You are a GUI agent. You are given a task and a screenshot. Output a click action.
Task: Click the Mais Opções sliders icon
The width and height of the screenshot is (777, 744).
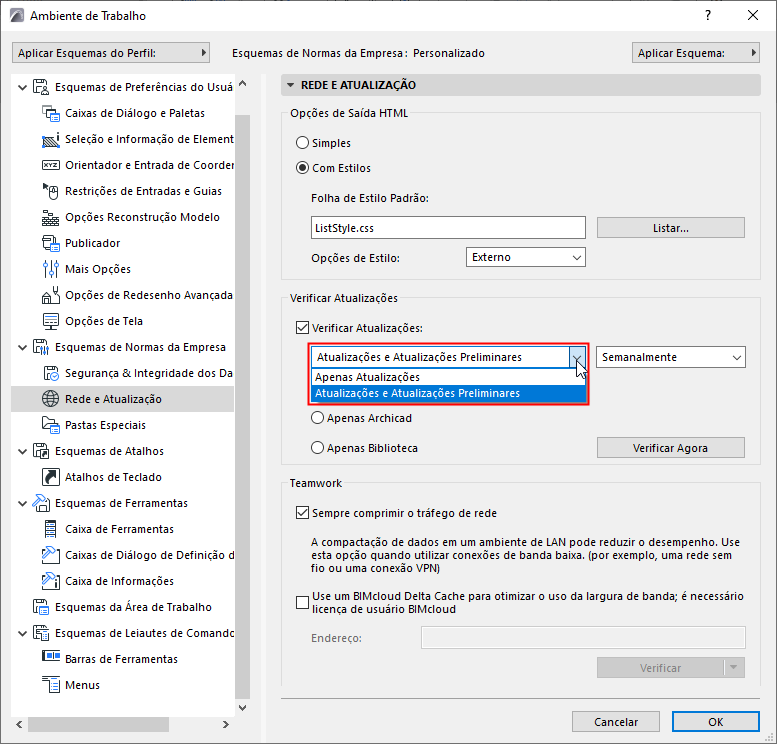click(x=51, y=269)
